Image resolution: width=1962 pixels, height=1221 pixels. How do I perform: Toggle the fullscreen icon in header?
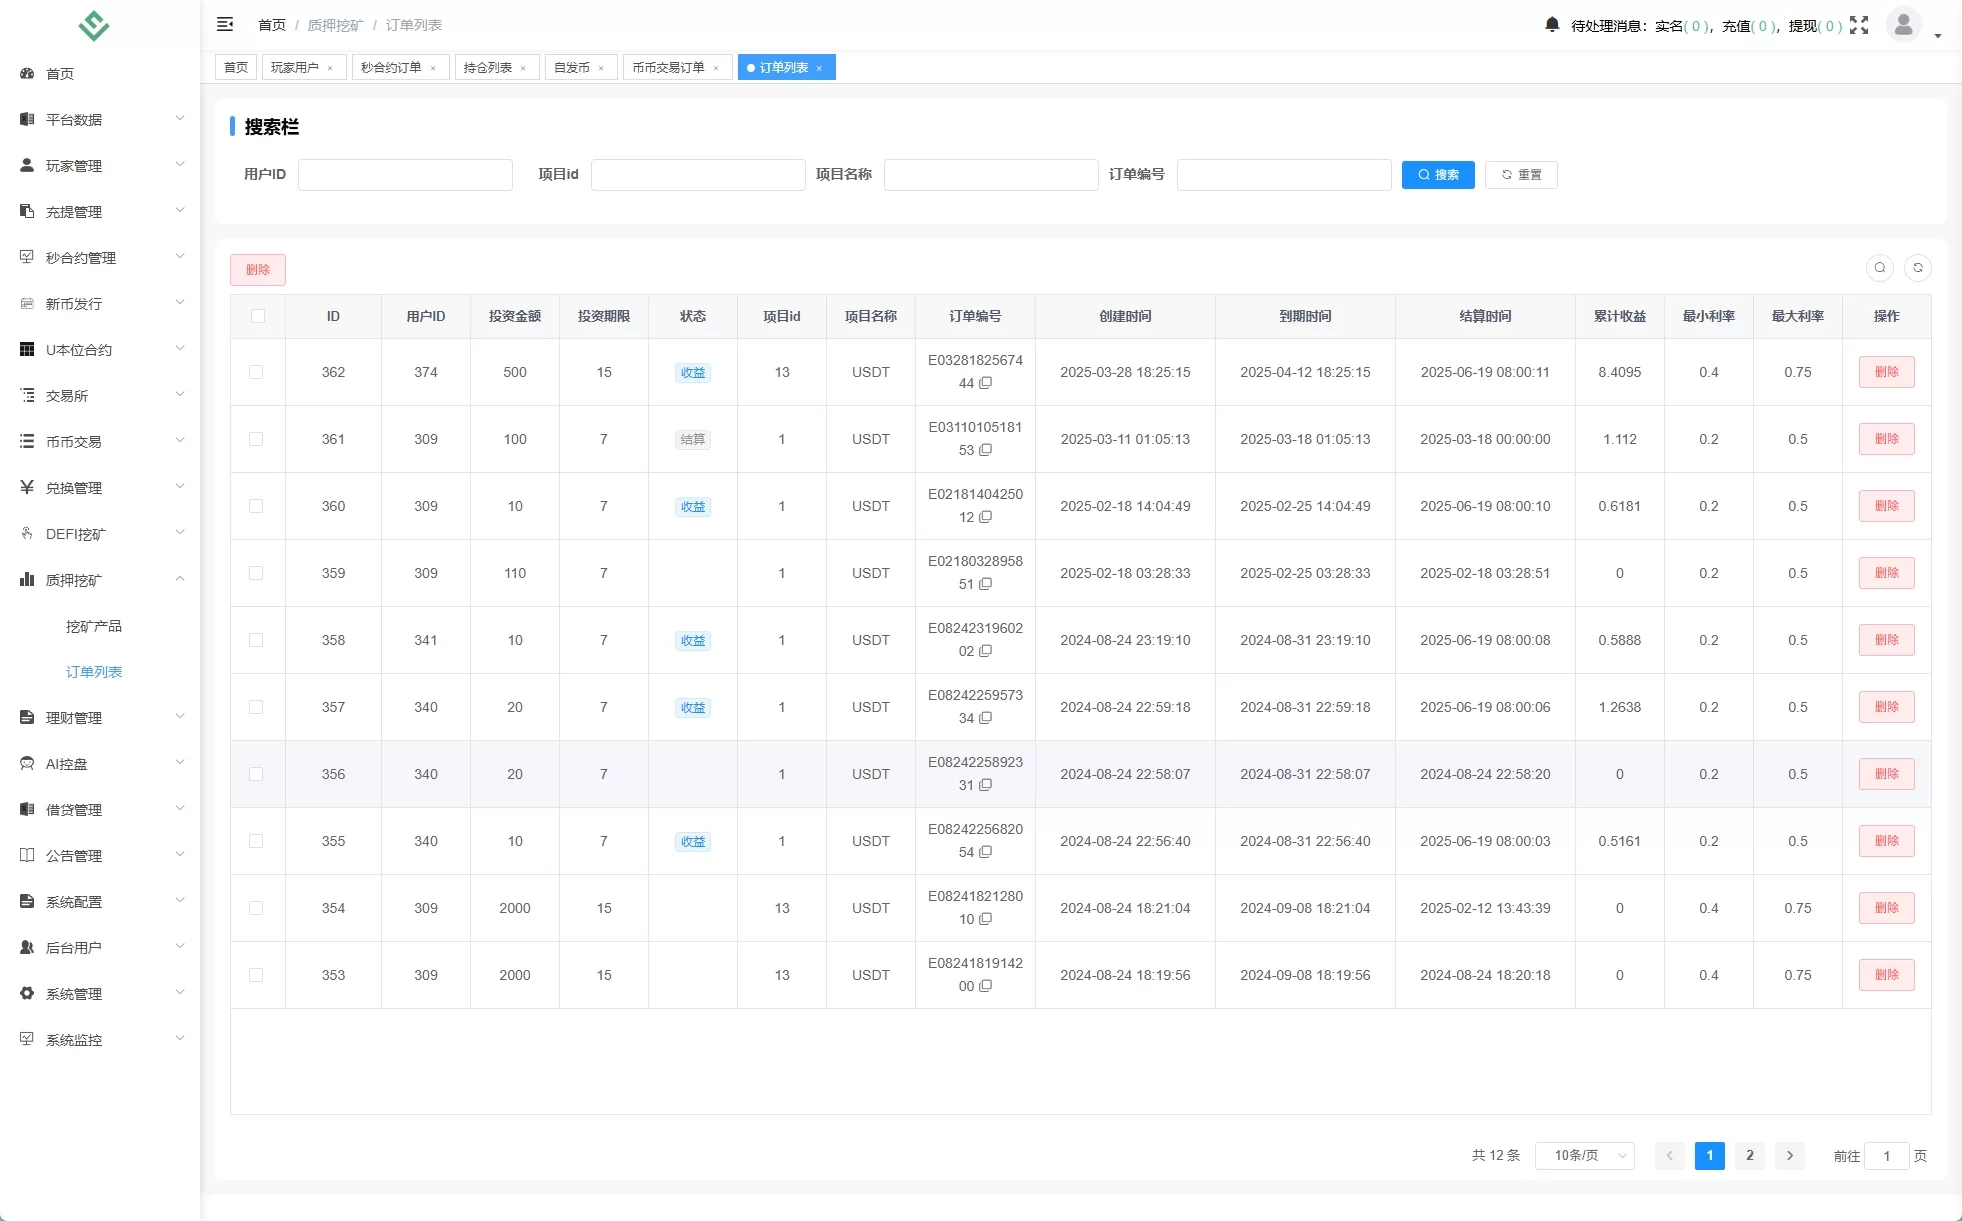(1858, 25)
